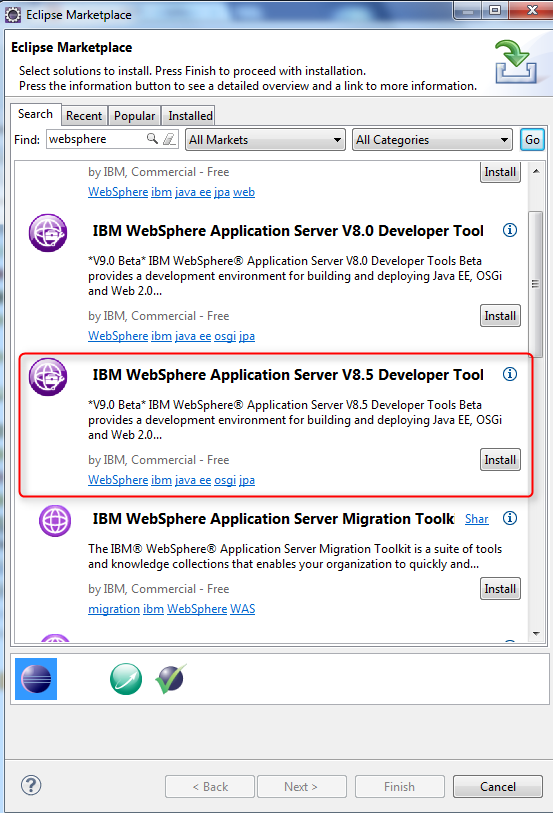
Task: Click IBM WebSphere Application Server V8.5 title
Action: point(288,375)
